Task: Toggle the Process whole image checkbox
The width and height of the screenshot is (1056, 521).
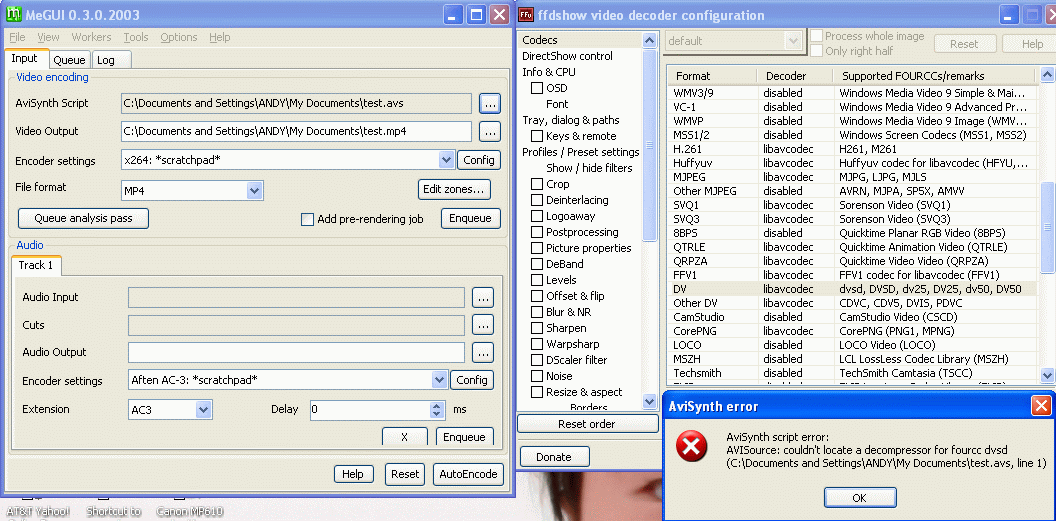Action: [816, 36]
